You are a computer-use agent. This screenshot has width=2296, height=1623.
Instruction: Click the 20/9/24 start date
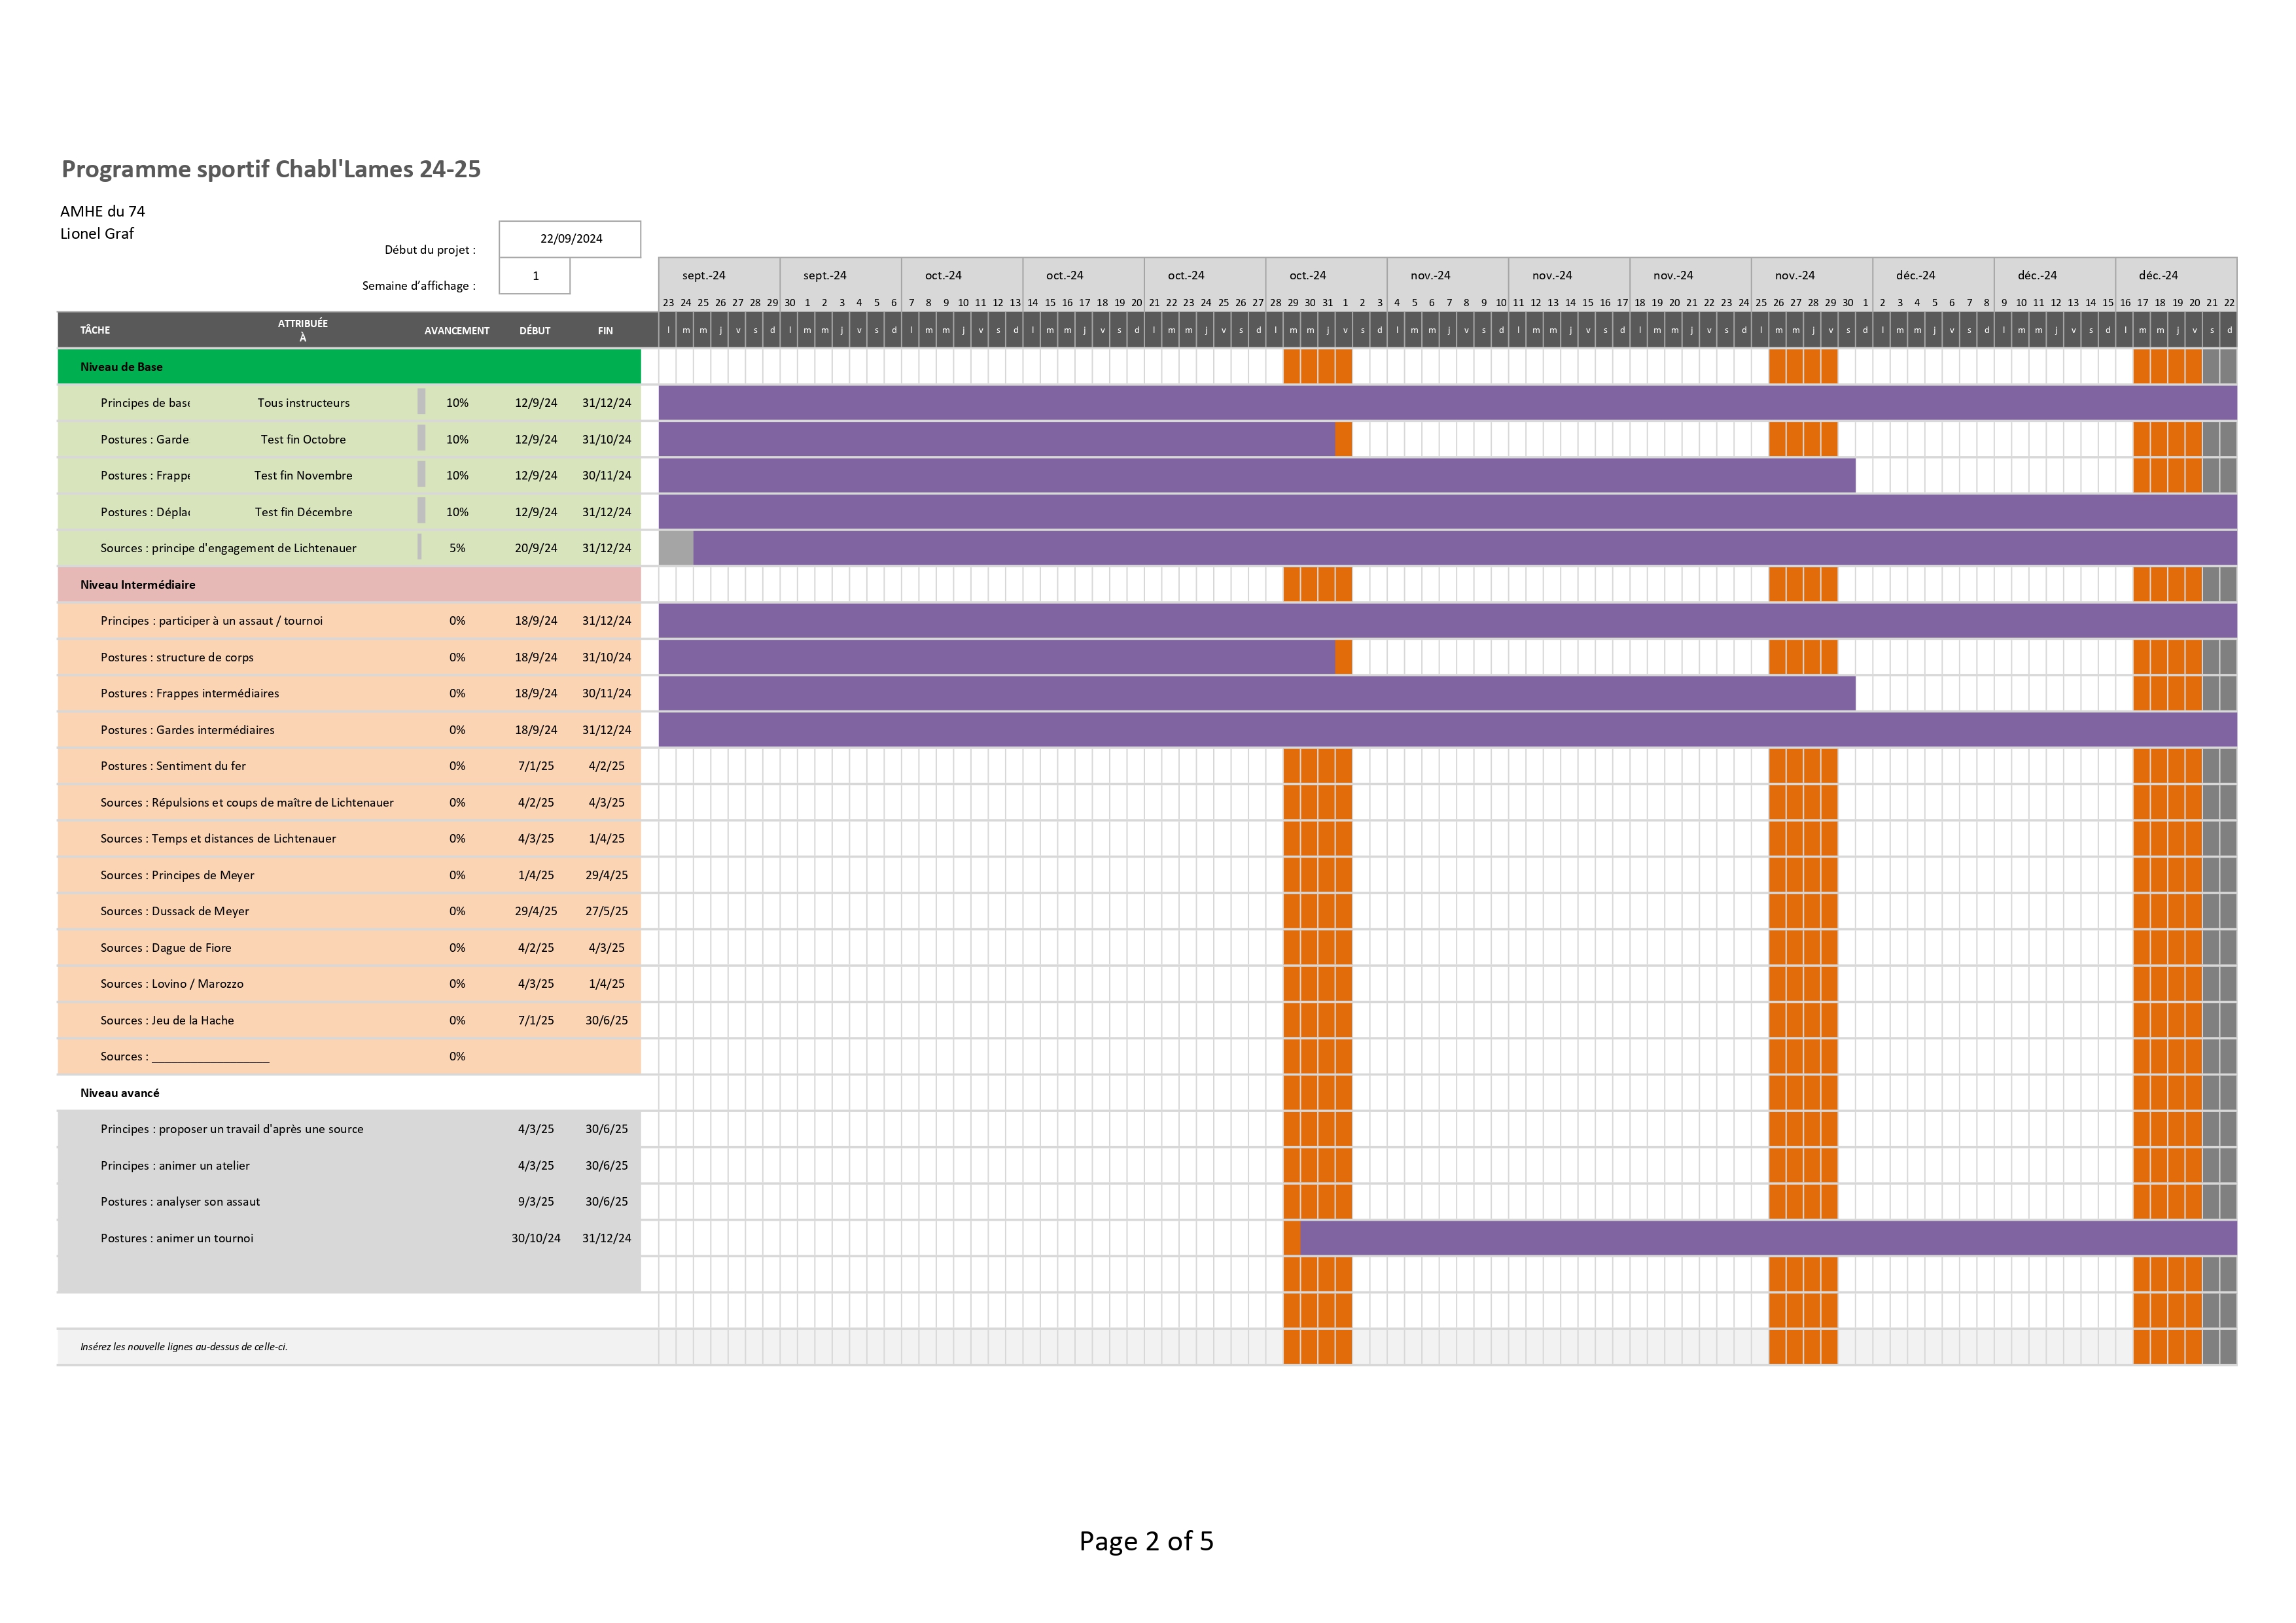tap(536, 548)
